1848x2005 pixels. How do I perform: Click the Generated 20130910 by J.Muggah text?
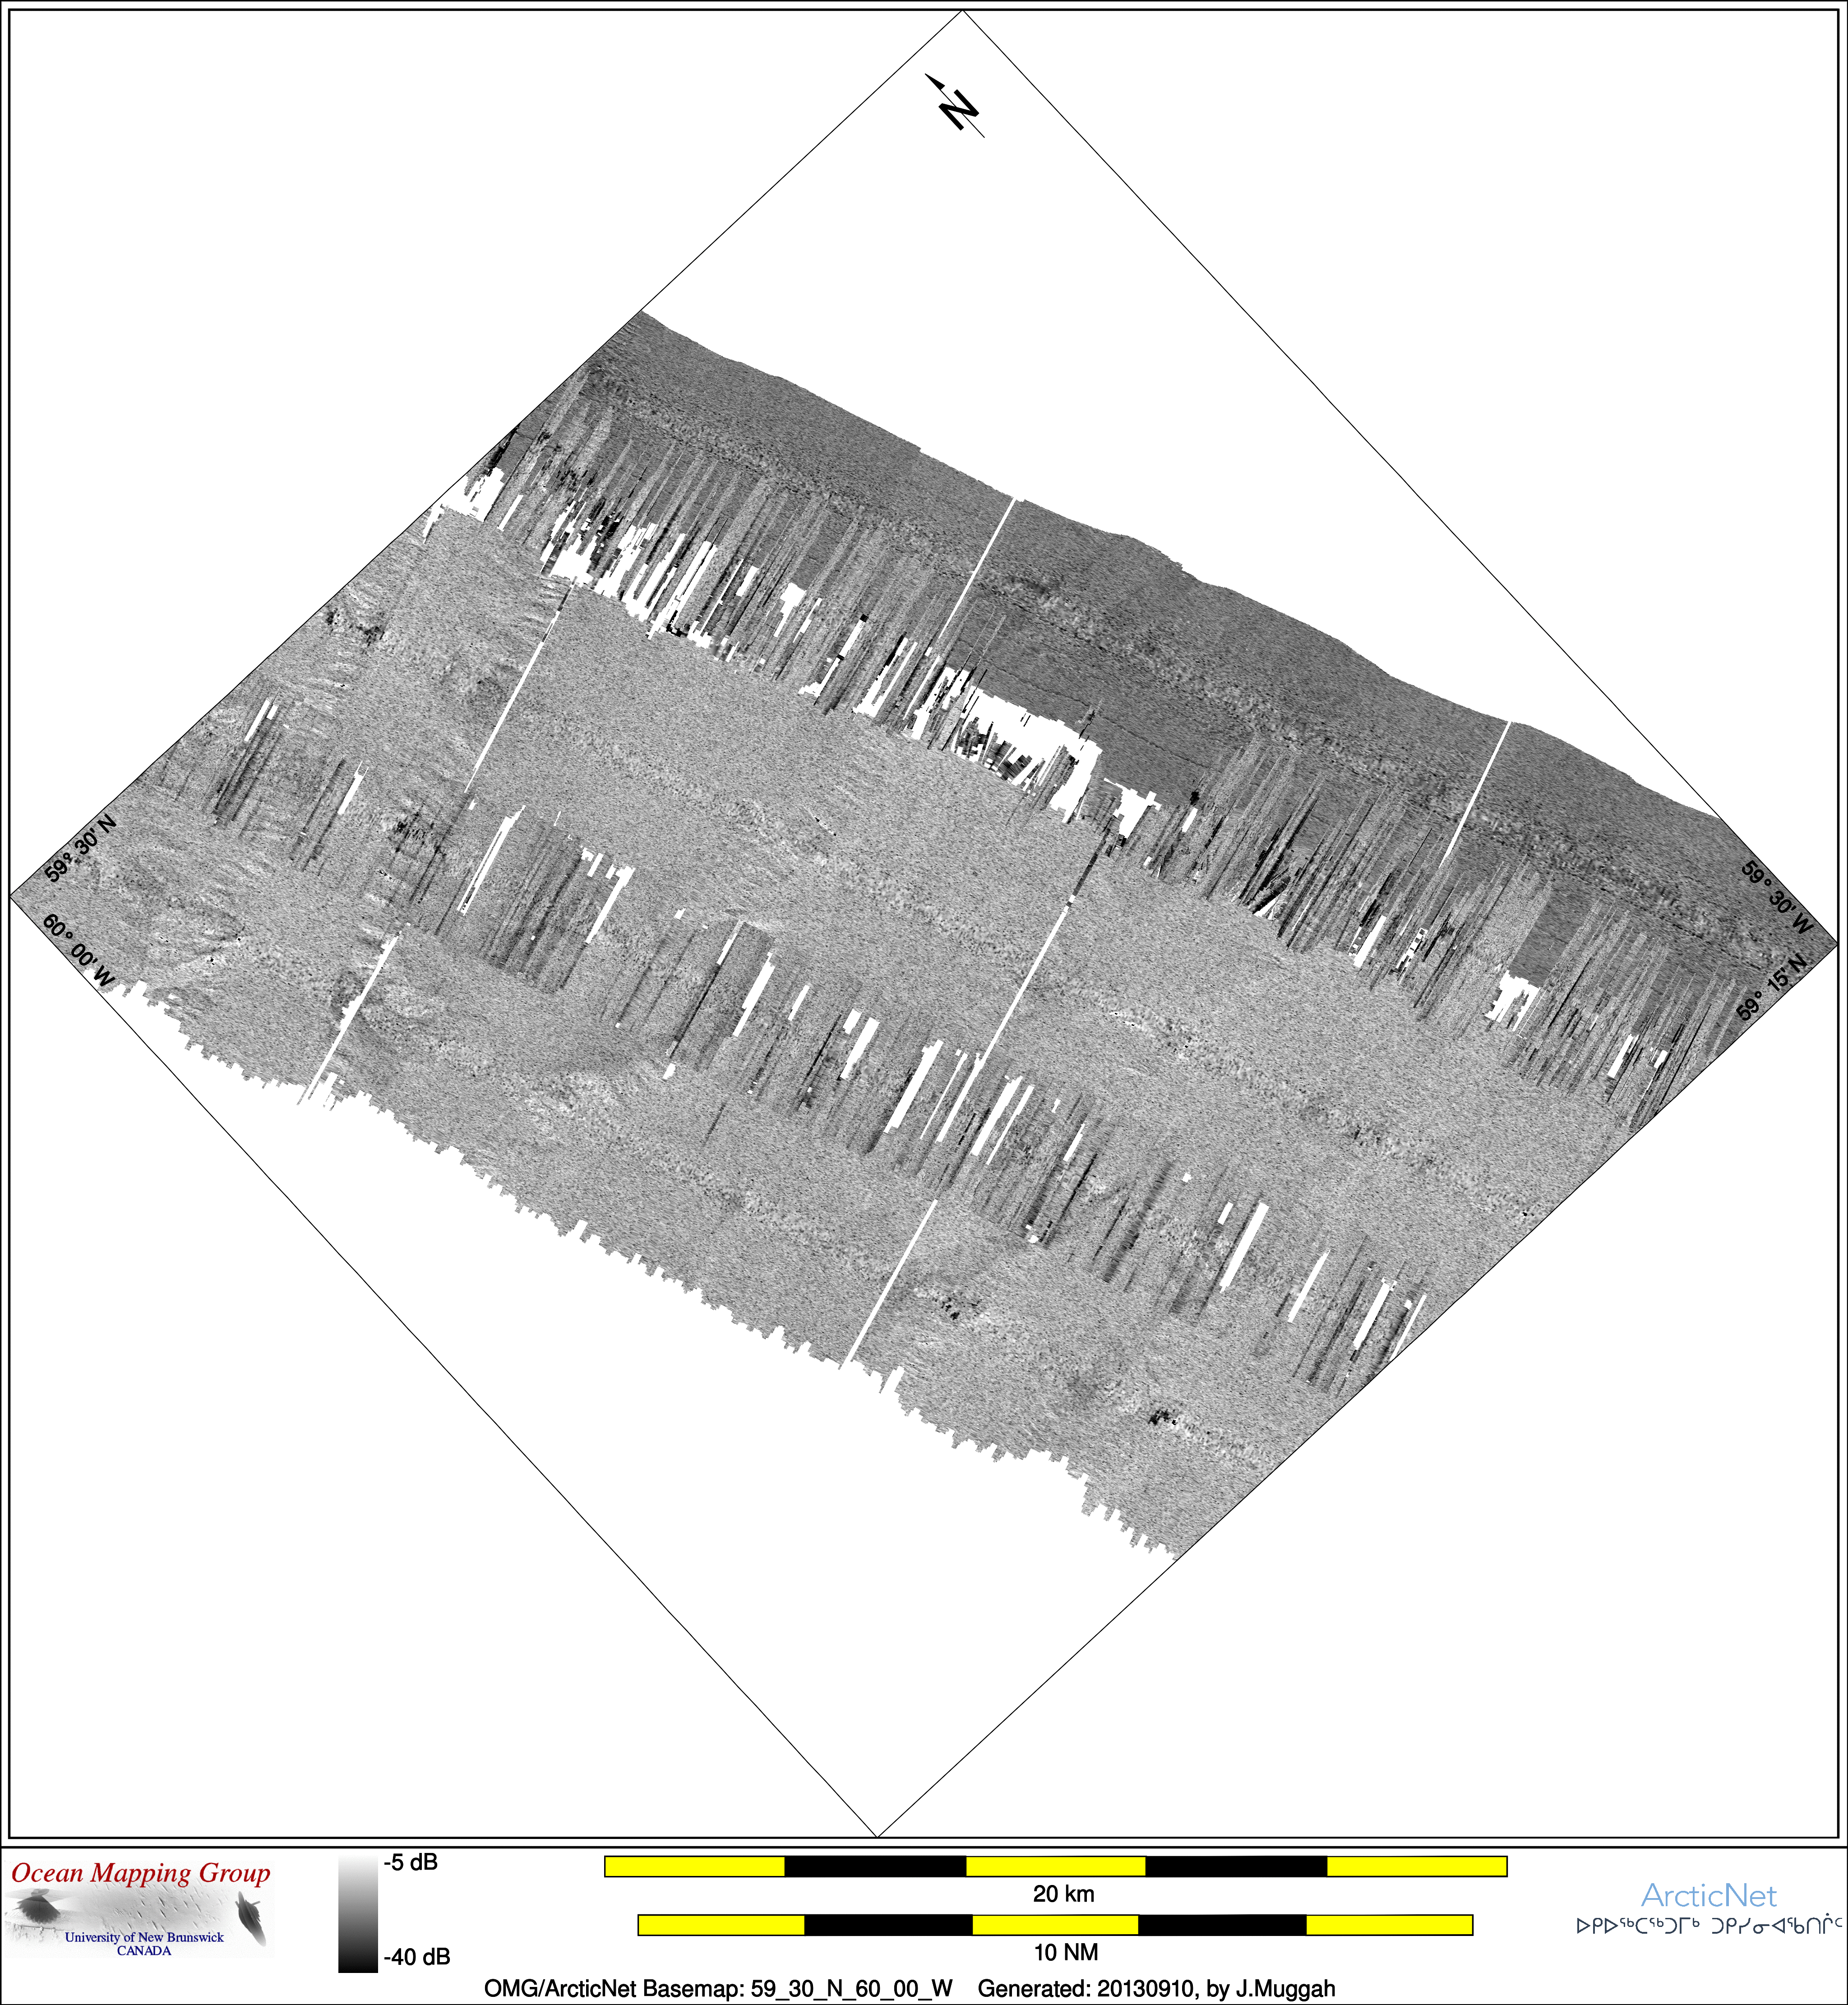[1156, 1988]
